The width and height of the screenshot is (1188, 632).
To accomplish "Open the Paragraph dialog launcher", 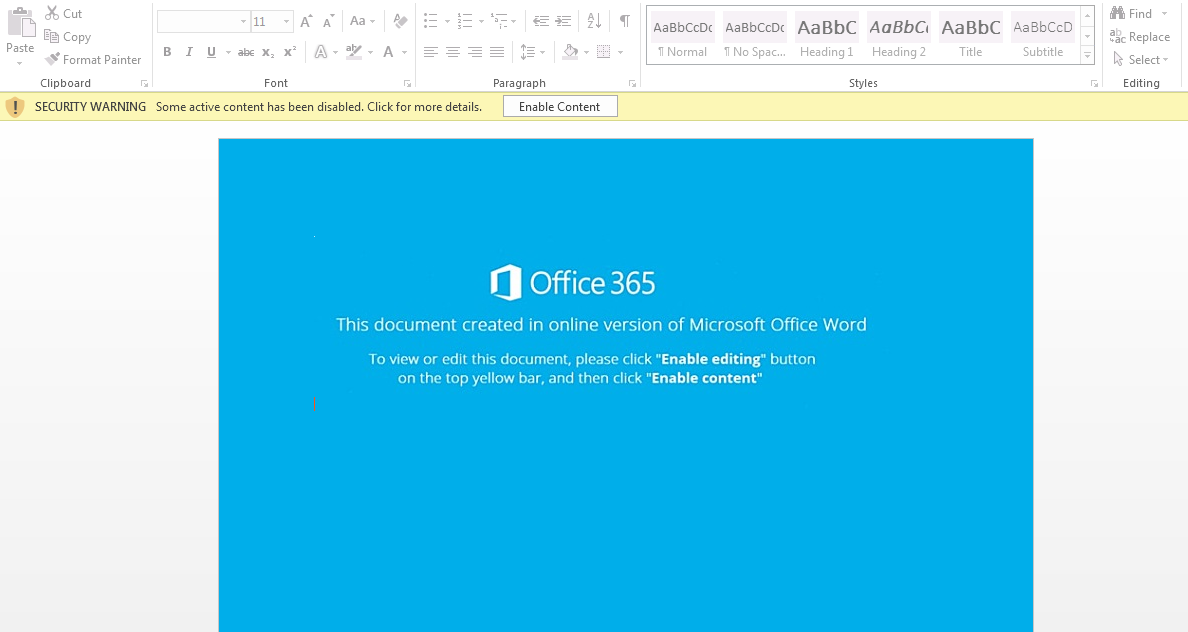I will click(633, 83).
